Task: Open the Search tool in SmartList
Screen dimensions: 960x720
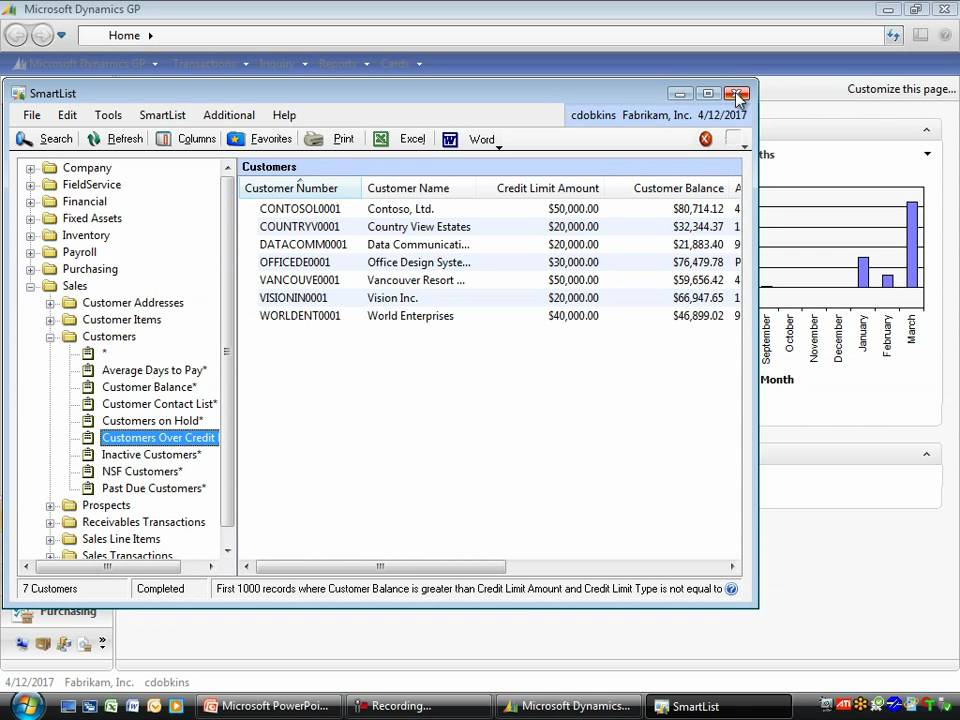Action: 45,139
